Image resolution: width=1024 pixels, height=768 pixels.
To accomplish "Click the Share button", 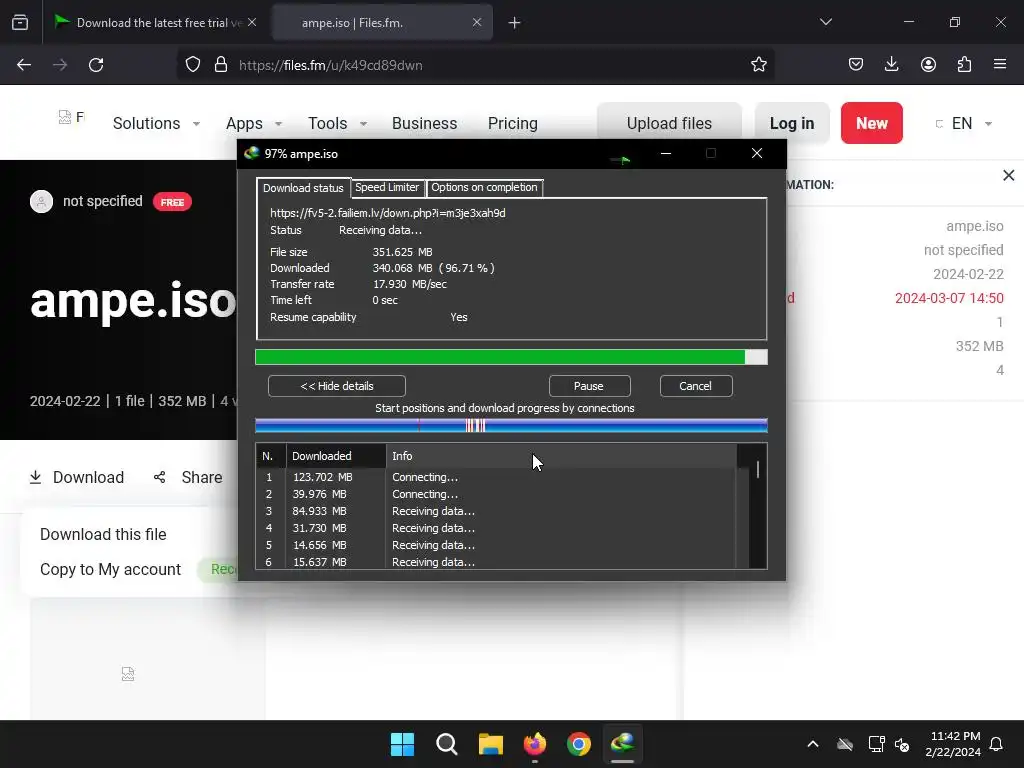I will point(188,477).
